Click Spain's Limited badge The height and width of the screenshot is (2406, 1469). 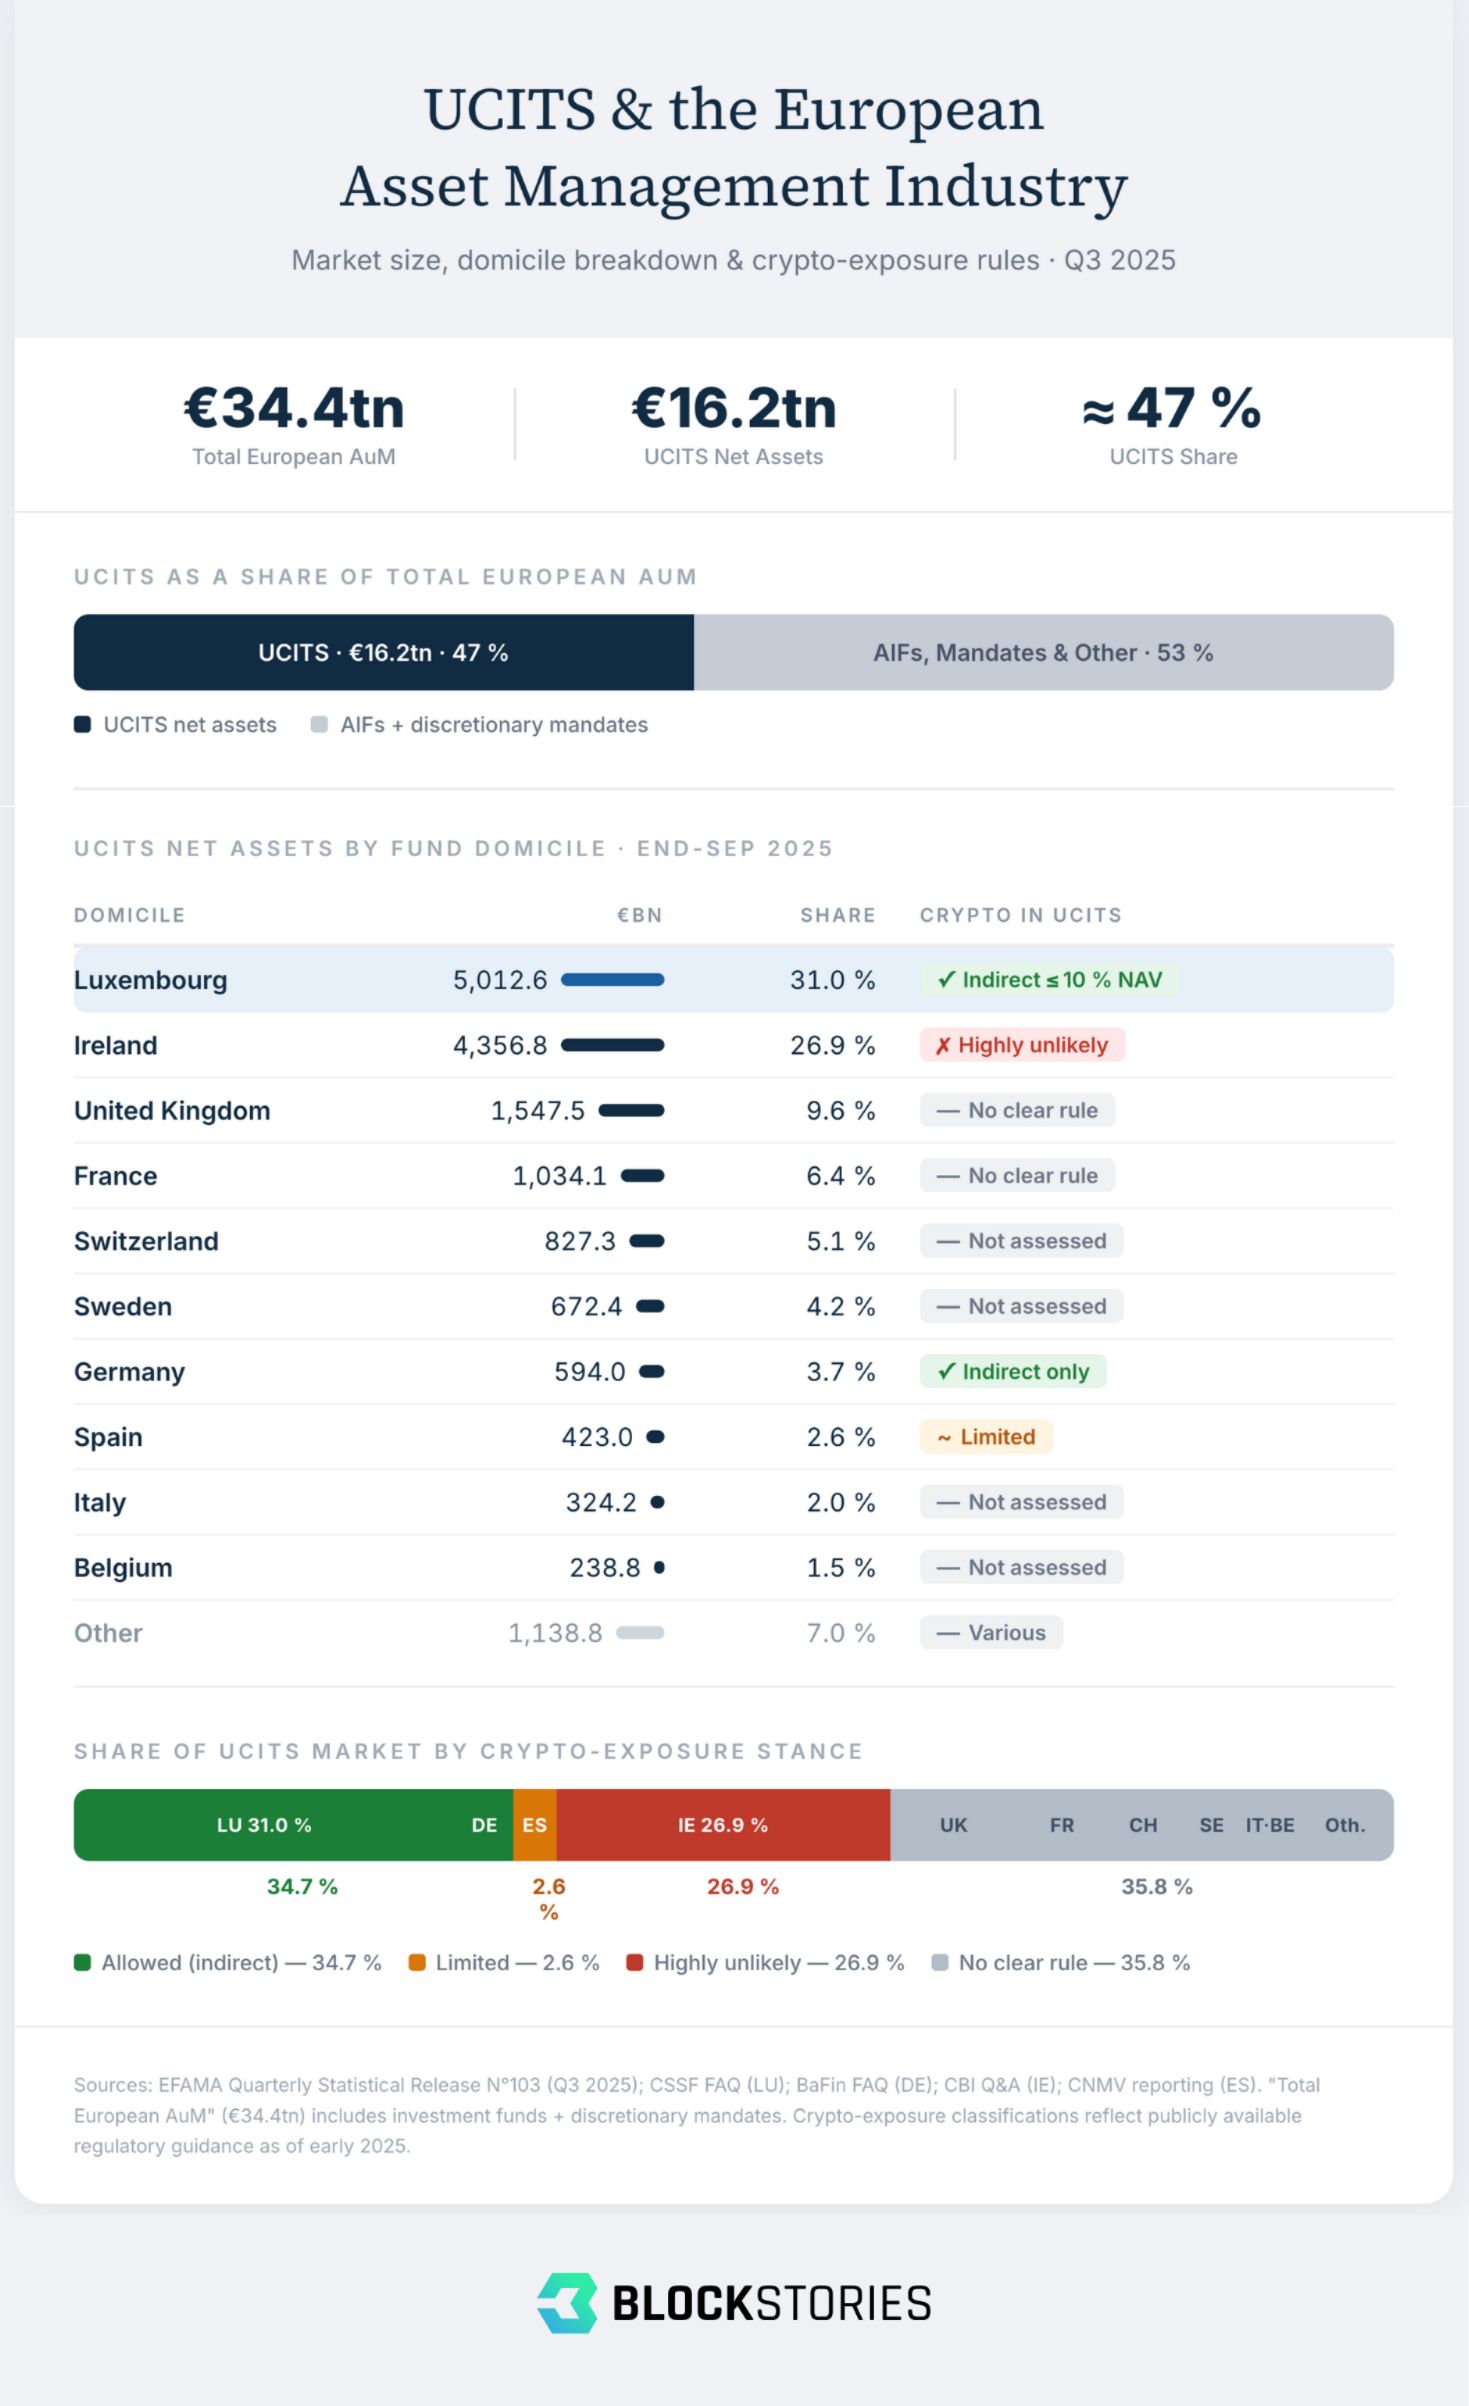pyautogui.click(x=986, y=1437)
